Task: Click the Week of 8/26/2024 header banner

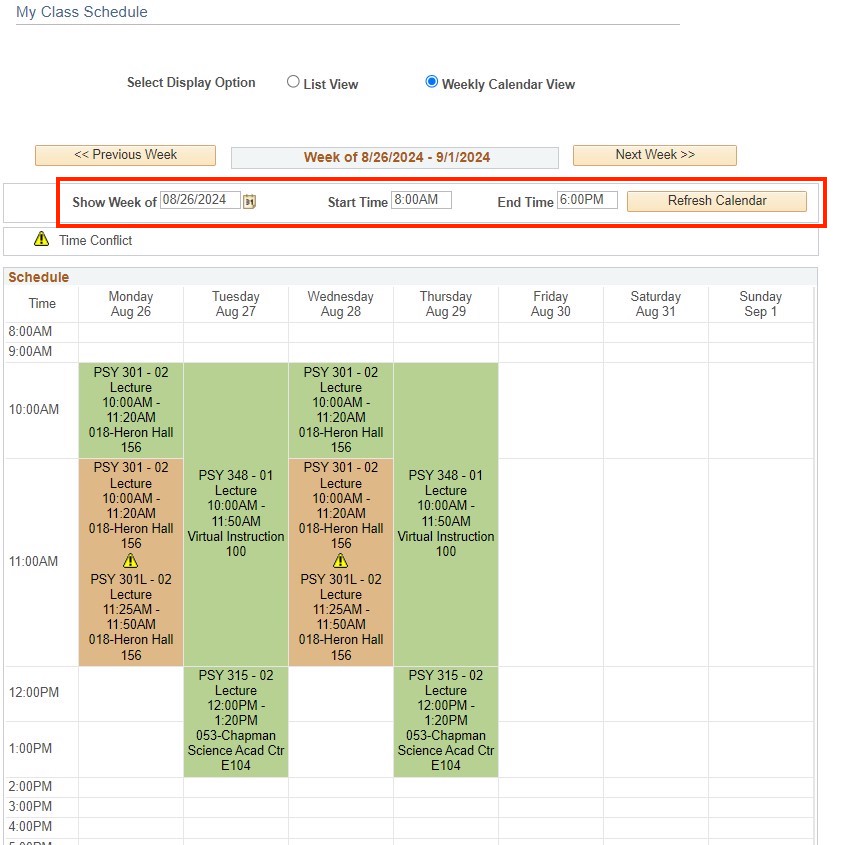Action: point(395,157)
